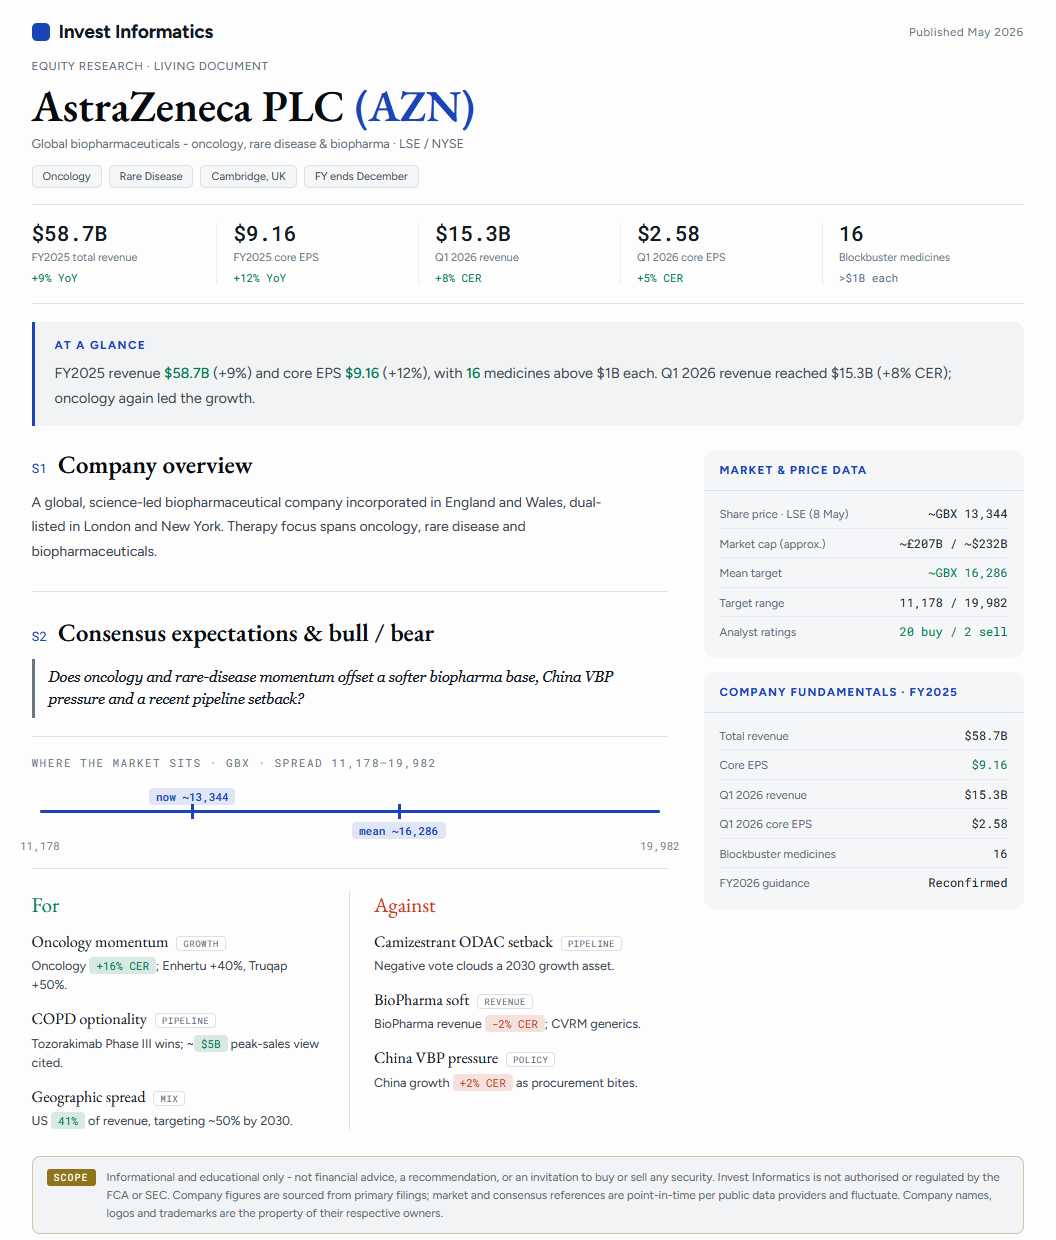This screenshot has width=1056, height=1240.
Task: Click the $9.16 FY2025 core EPS figure
Action: point(265,234)
